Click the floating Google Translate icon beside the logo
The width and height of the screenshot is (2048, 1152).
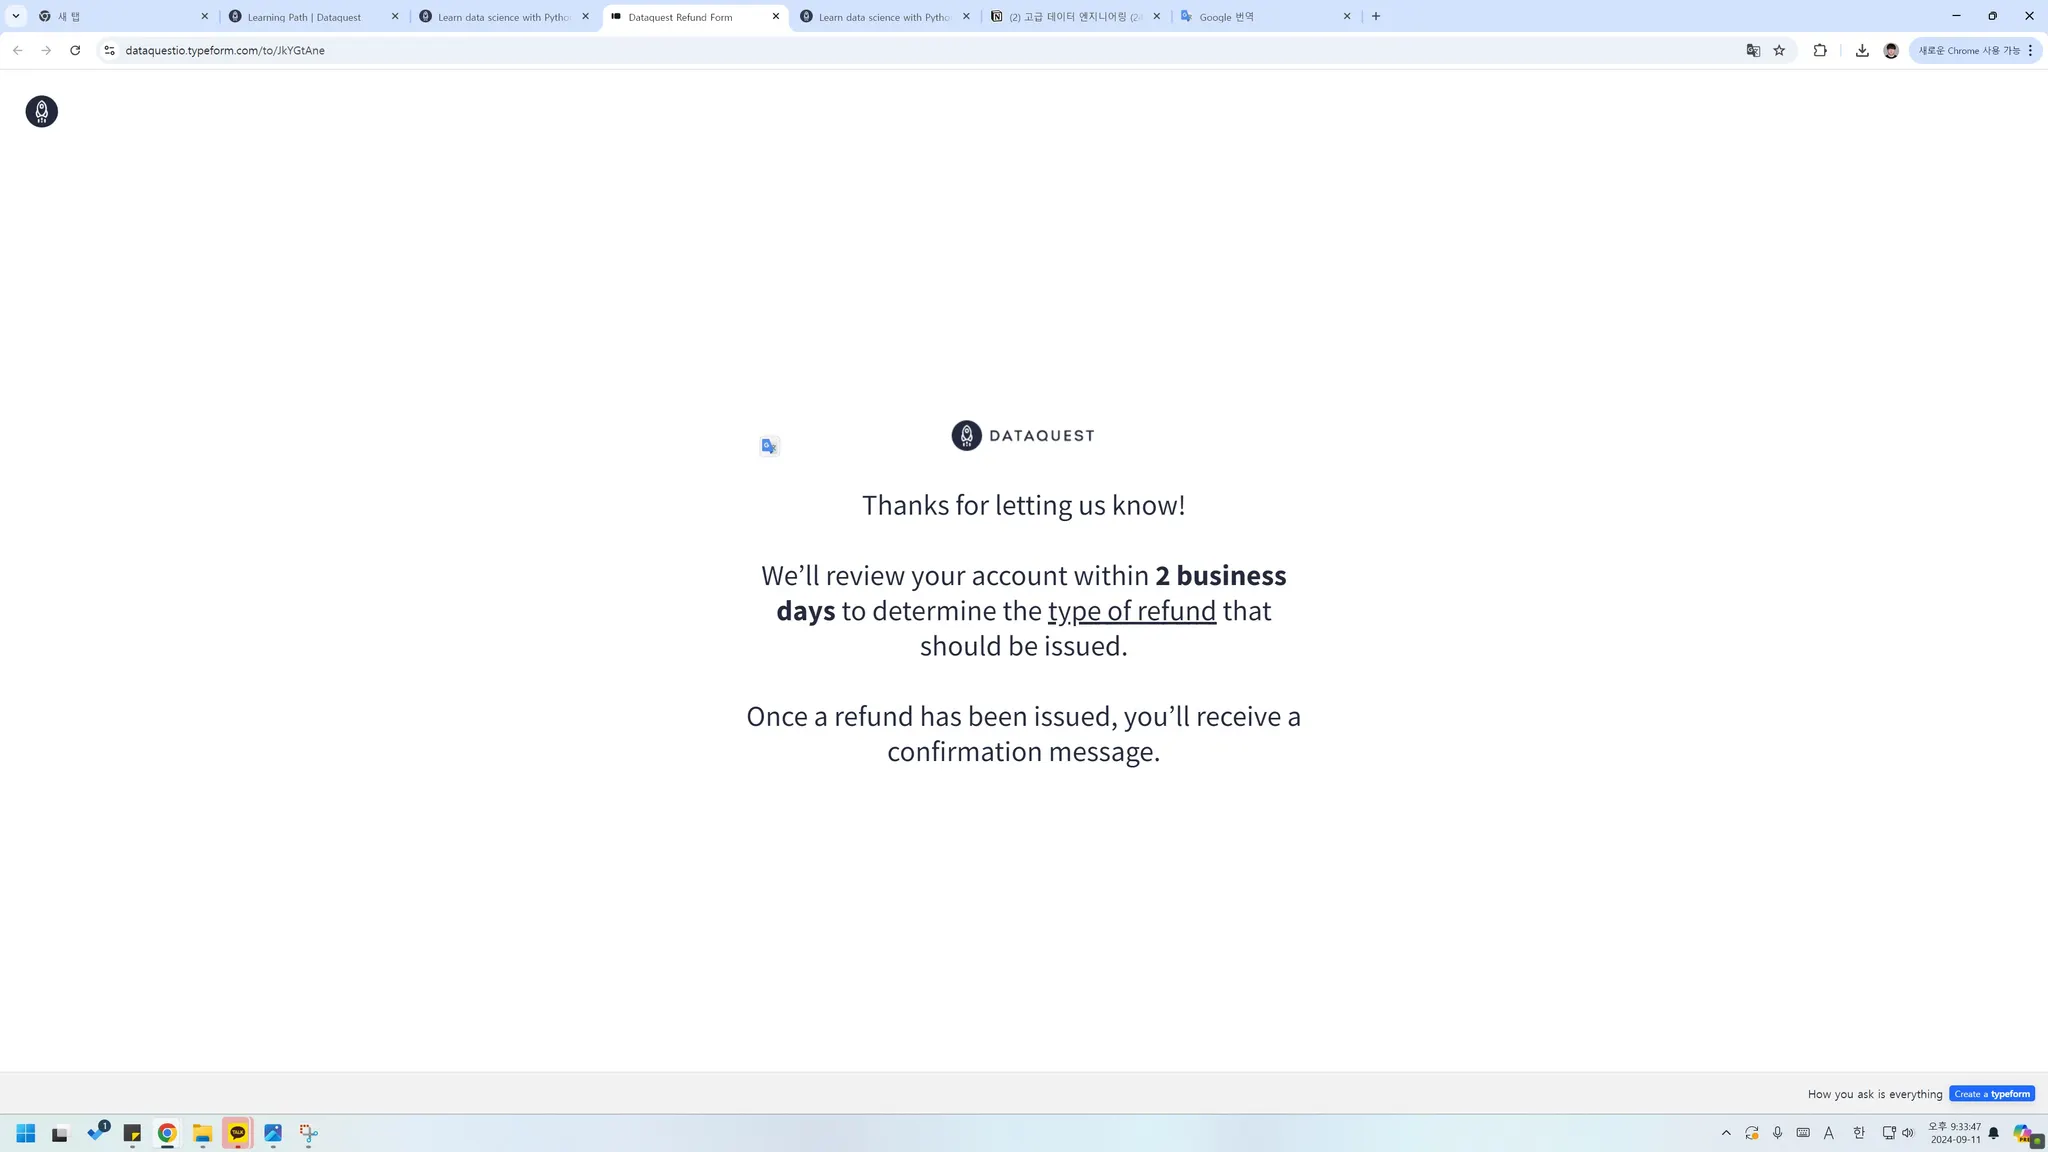769,446
